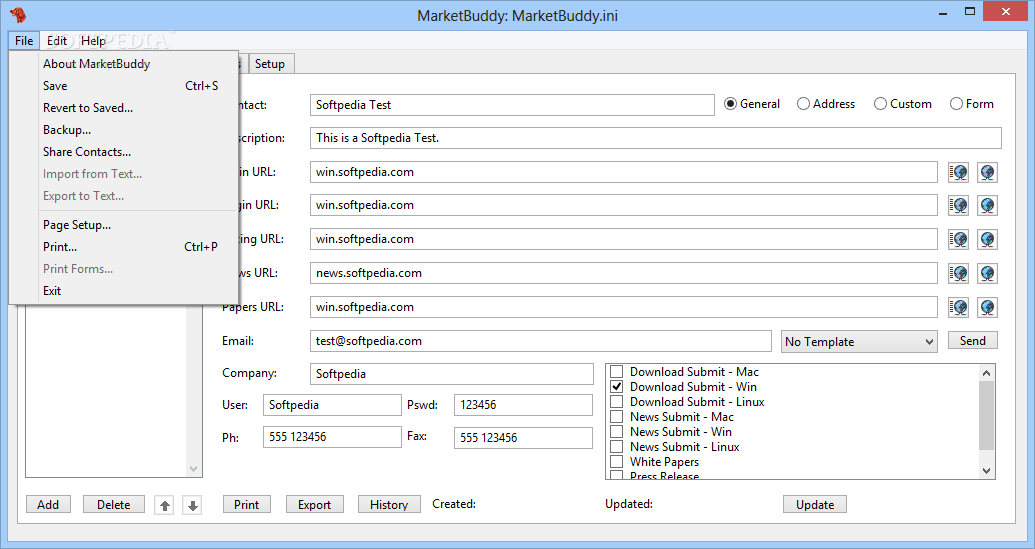Choose Print... in the File menu

pyautogui.click(x=124, y=247)
